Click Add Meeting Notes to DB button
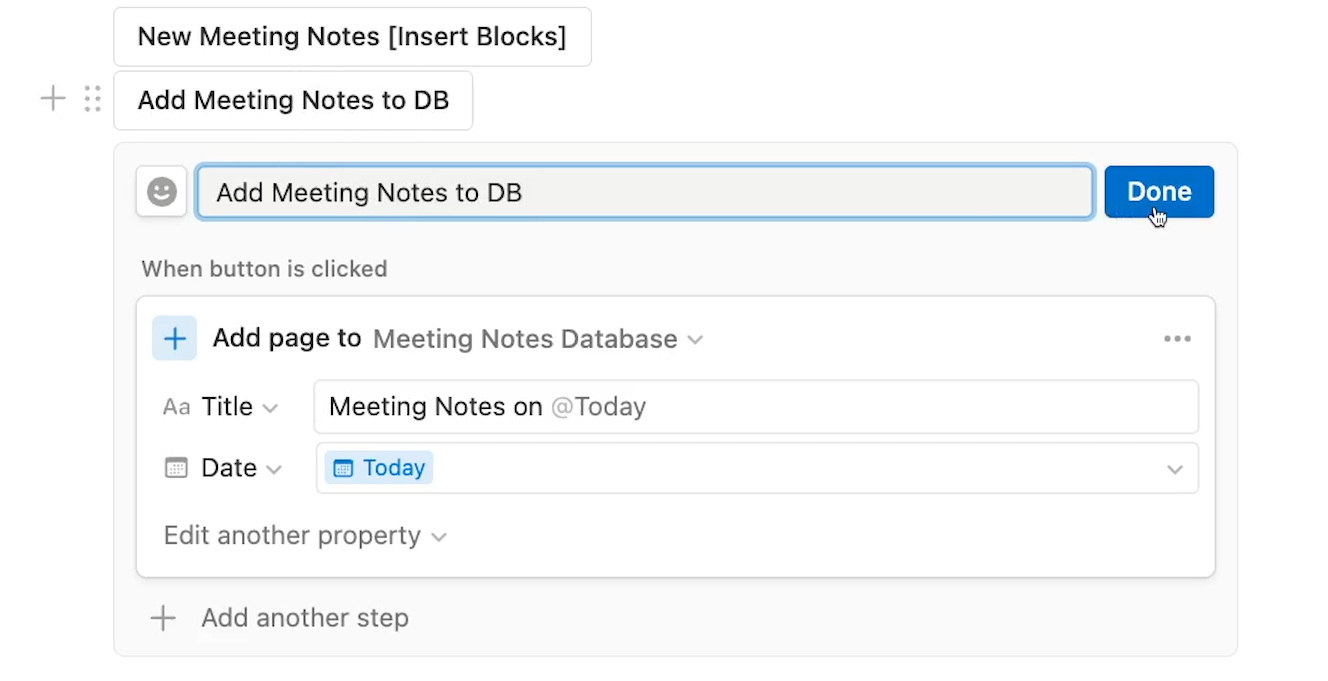 (x=293, y=100)
